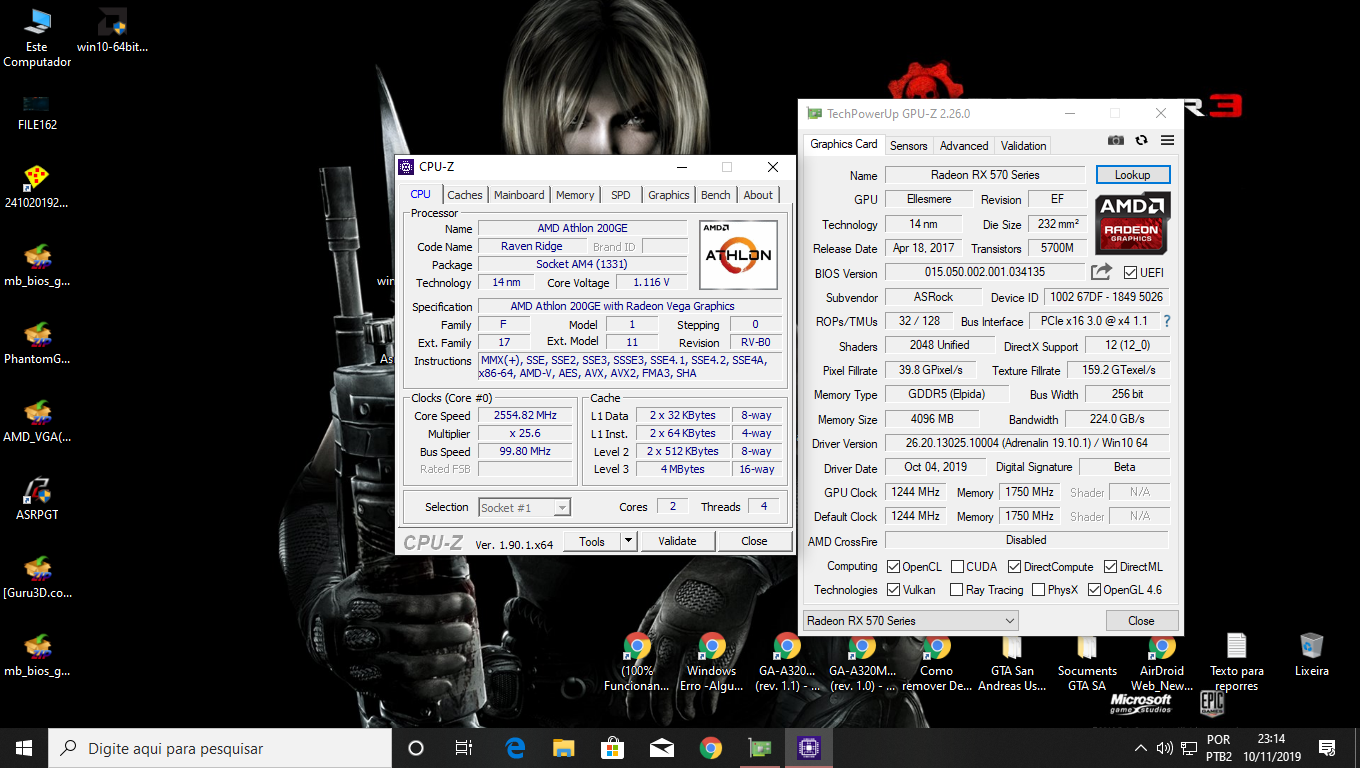
Task: Select the AirDroid Web shortcut icon
Action: [x=1162, y=662]
